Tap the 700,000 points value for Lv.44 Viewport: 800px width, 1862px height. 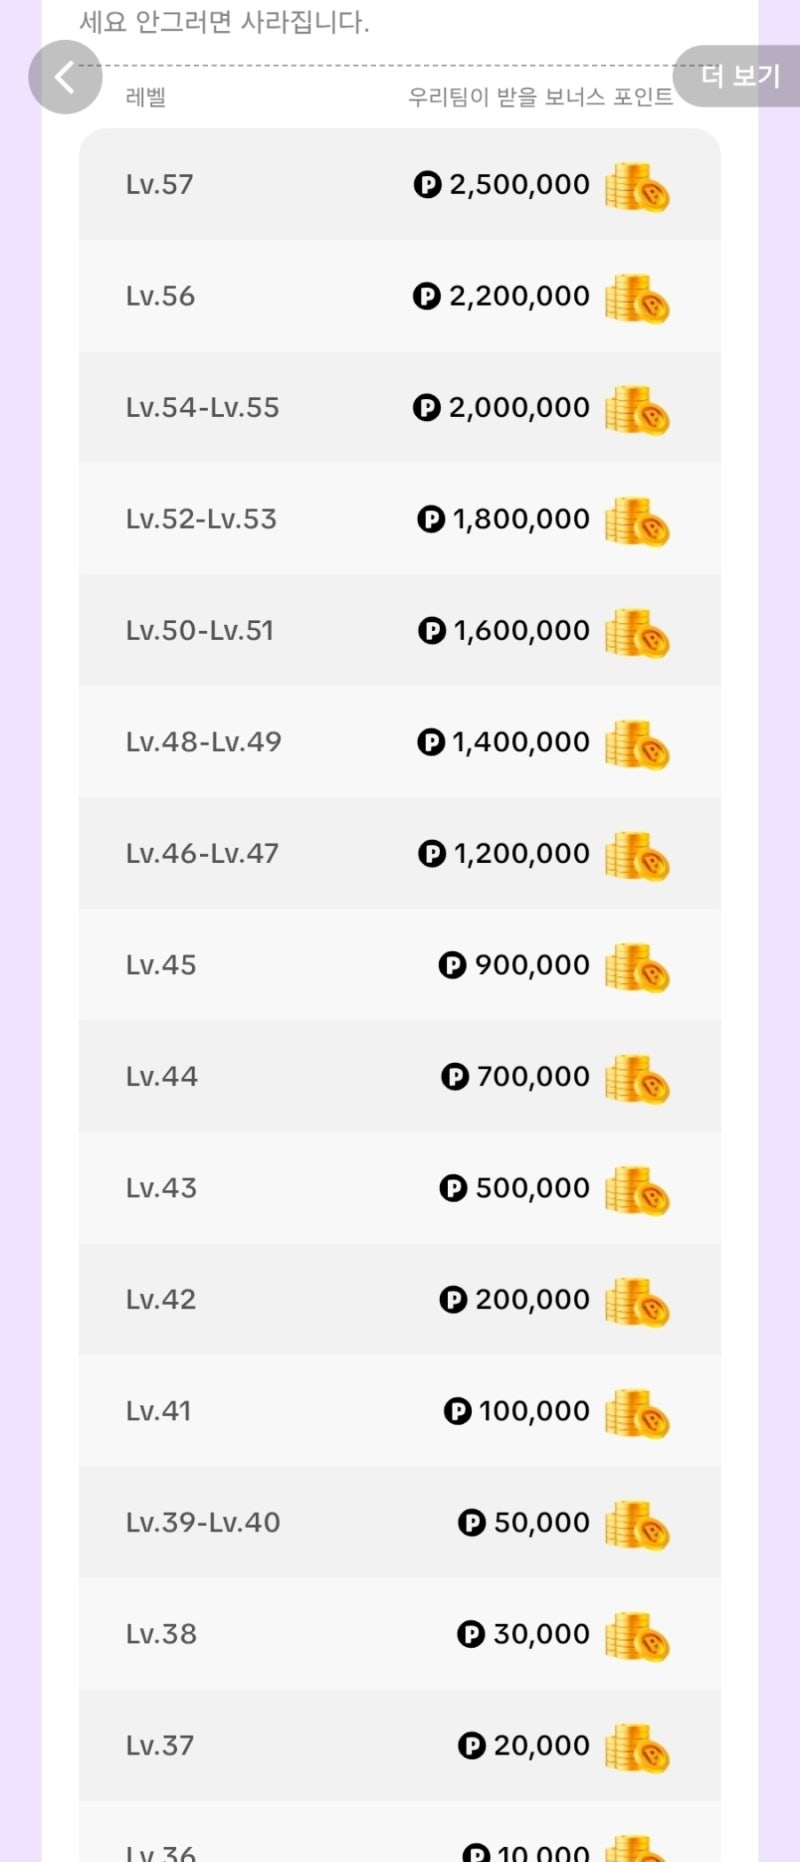(x=533, y=1076)
